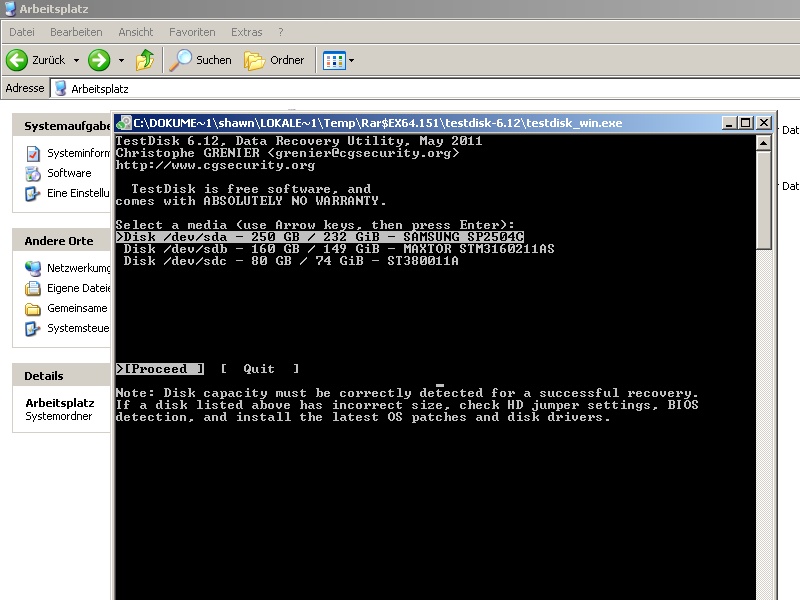Click the Eigene Dateien folder icon
The width and height of the screenshot is (800, 600).
click(x=33, y=288)
